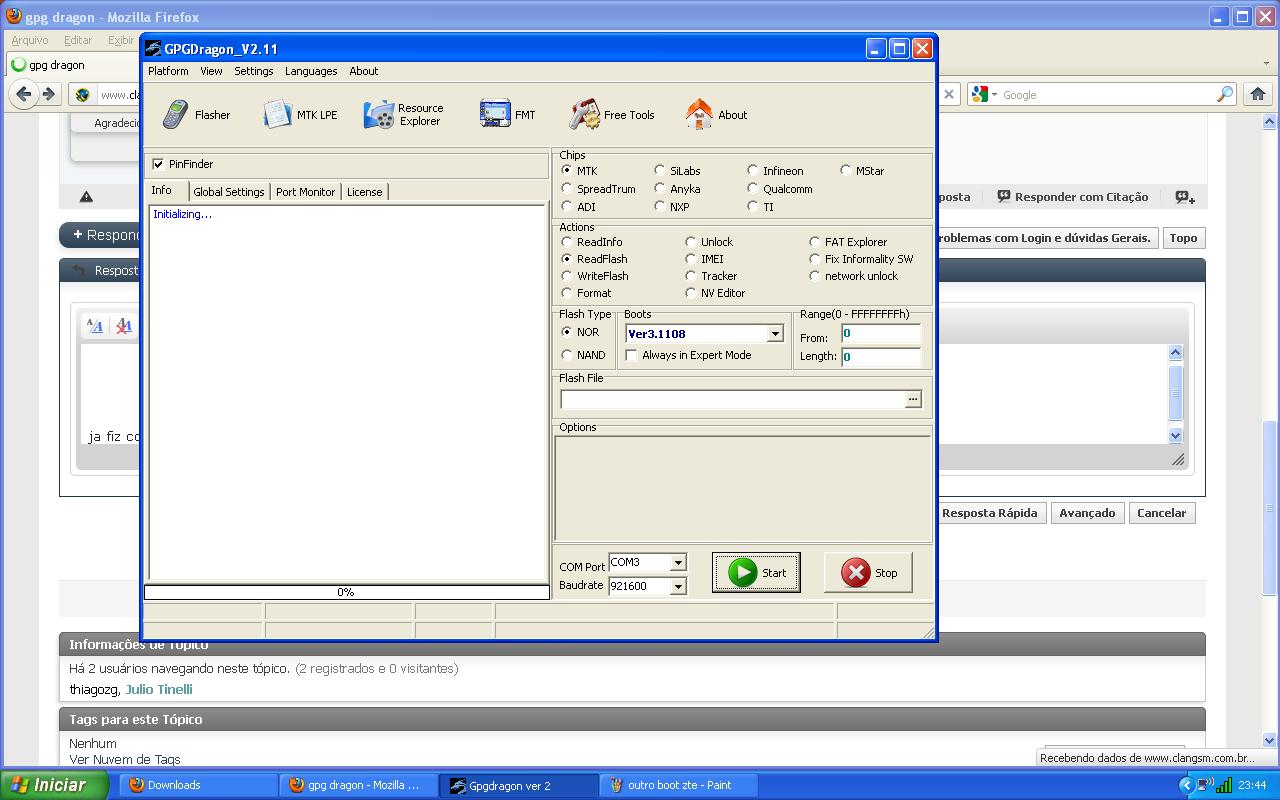Expand Boots version dropdown Ver3.1108
The width and height of the screenshot is (1280, 800).
775,334
